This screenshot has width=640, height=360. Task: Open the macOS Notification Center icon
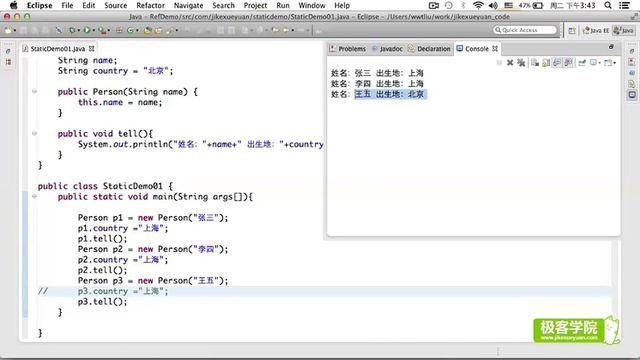tap(624, 5)
